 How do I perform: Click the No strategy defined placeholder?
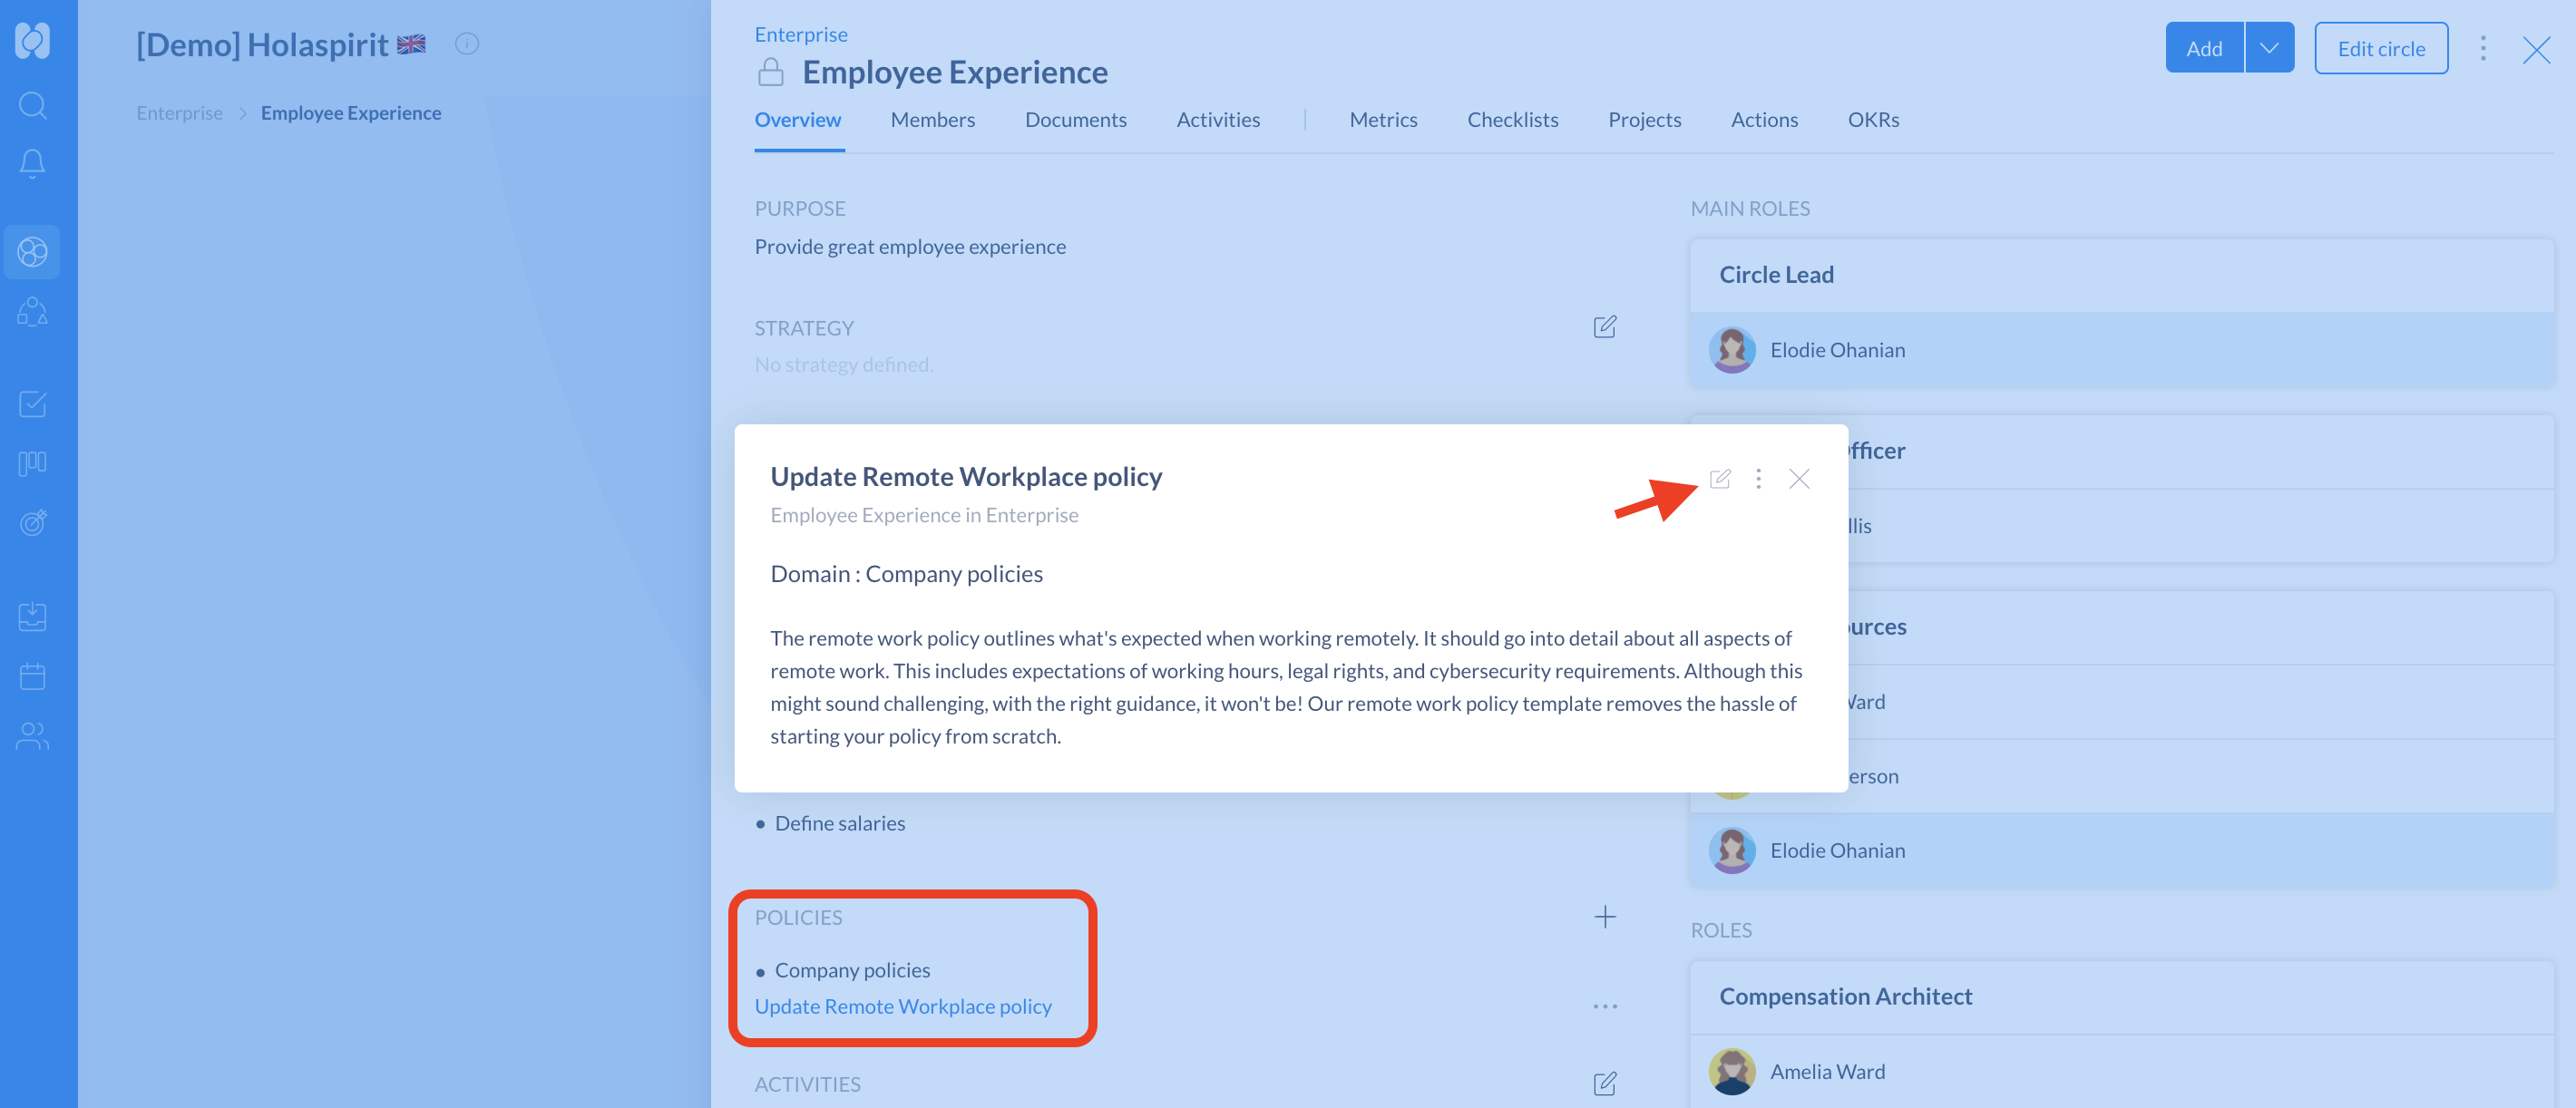[x=843, y=365]
